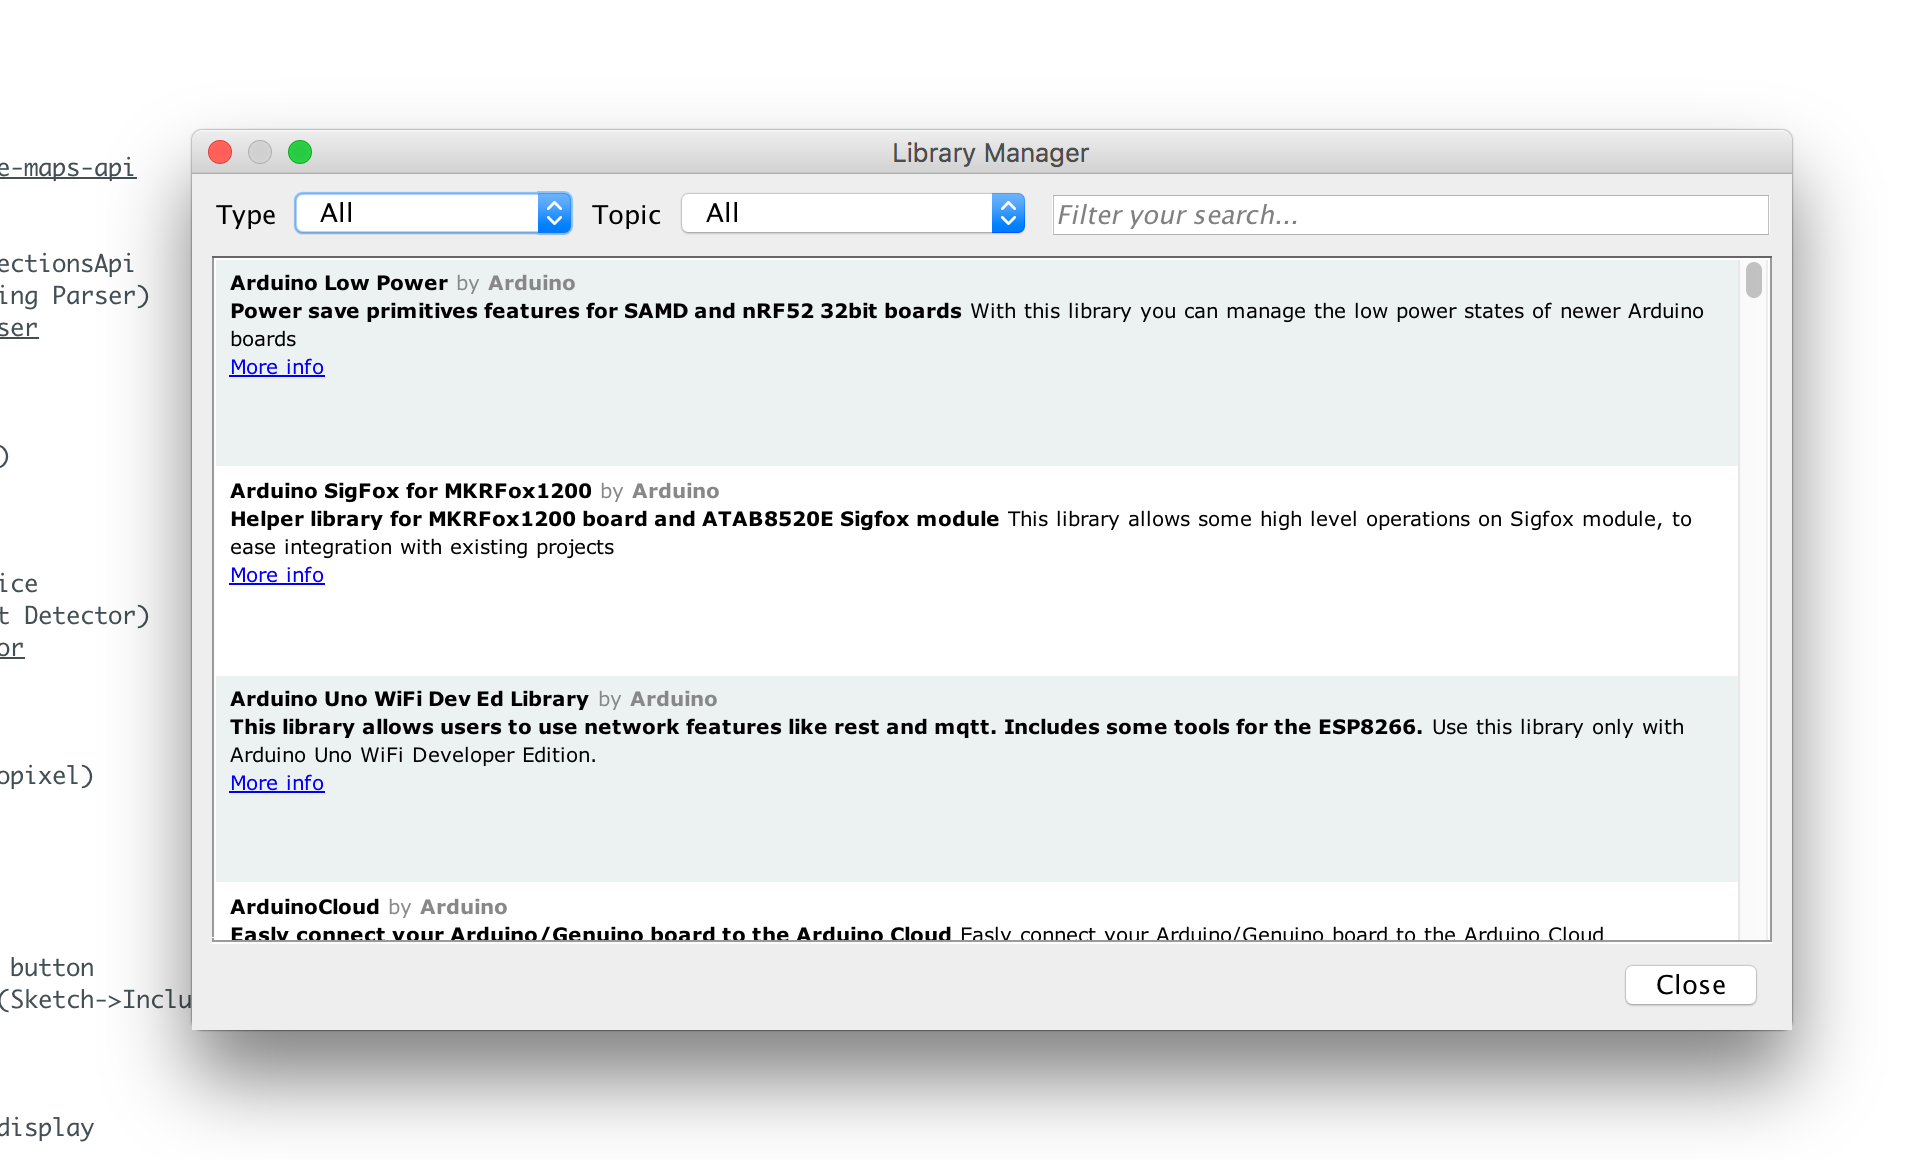1926x1160 pixels.
Task: Click the Topic dropdown arrow stepper
Action: (x=1008, y=213)
